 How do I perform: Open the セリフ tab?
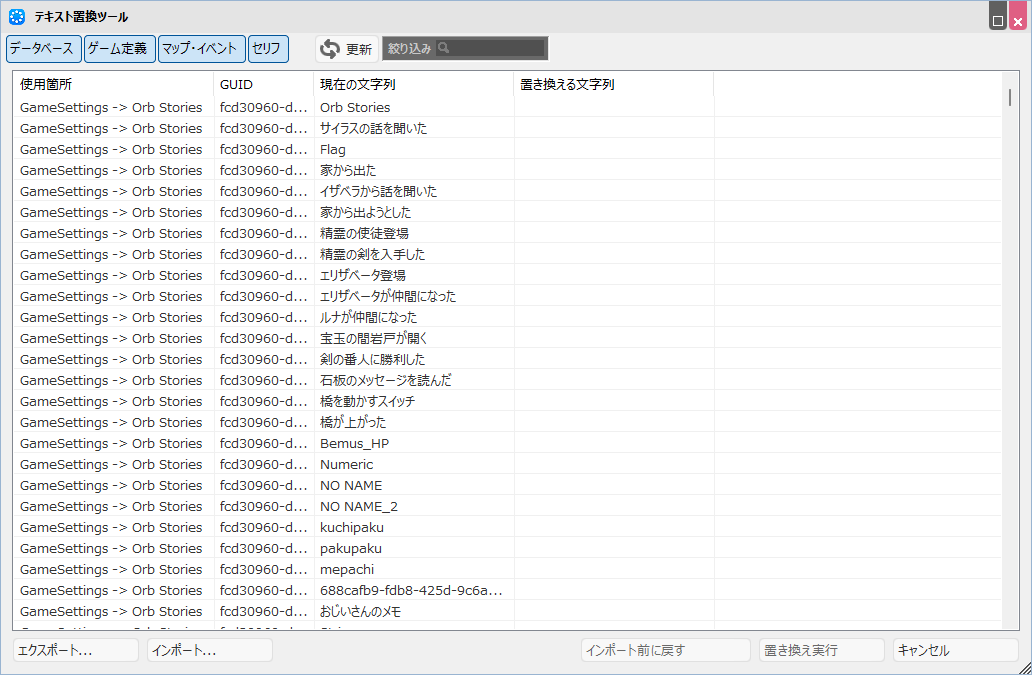(267, 48)
